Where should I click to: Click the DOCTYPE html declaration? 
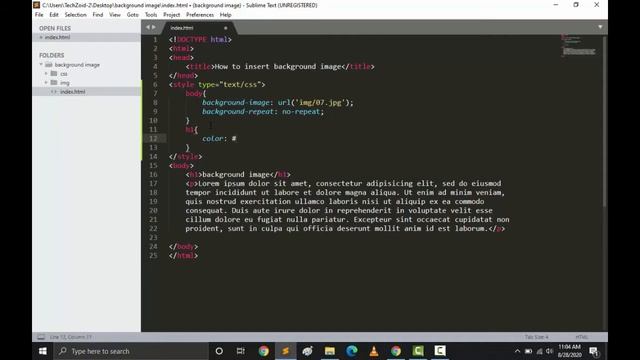point(200,40)
